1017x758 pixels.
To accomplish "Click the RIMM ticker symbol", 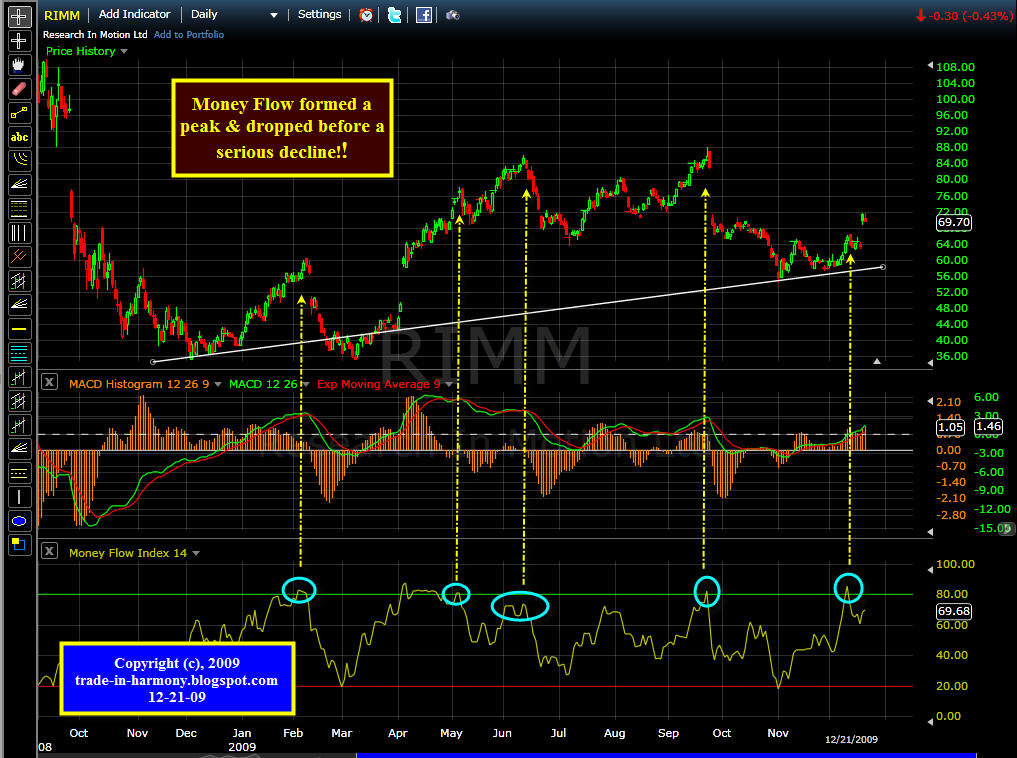I will point(62,15).
